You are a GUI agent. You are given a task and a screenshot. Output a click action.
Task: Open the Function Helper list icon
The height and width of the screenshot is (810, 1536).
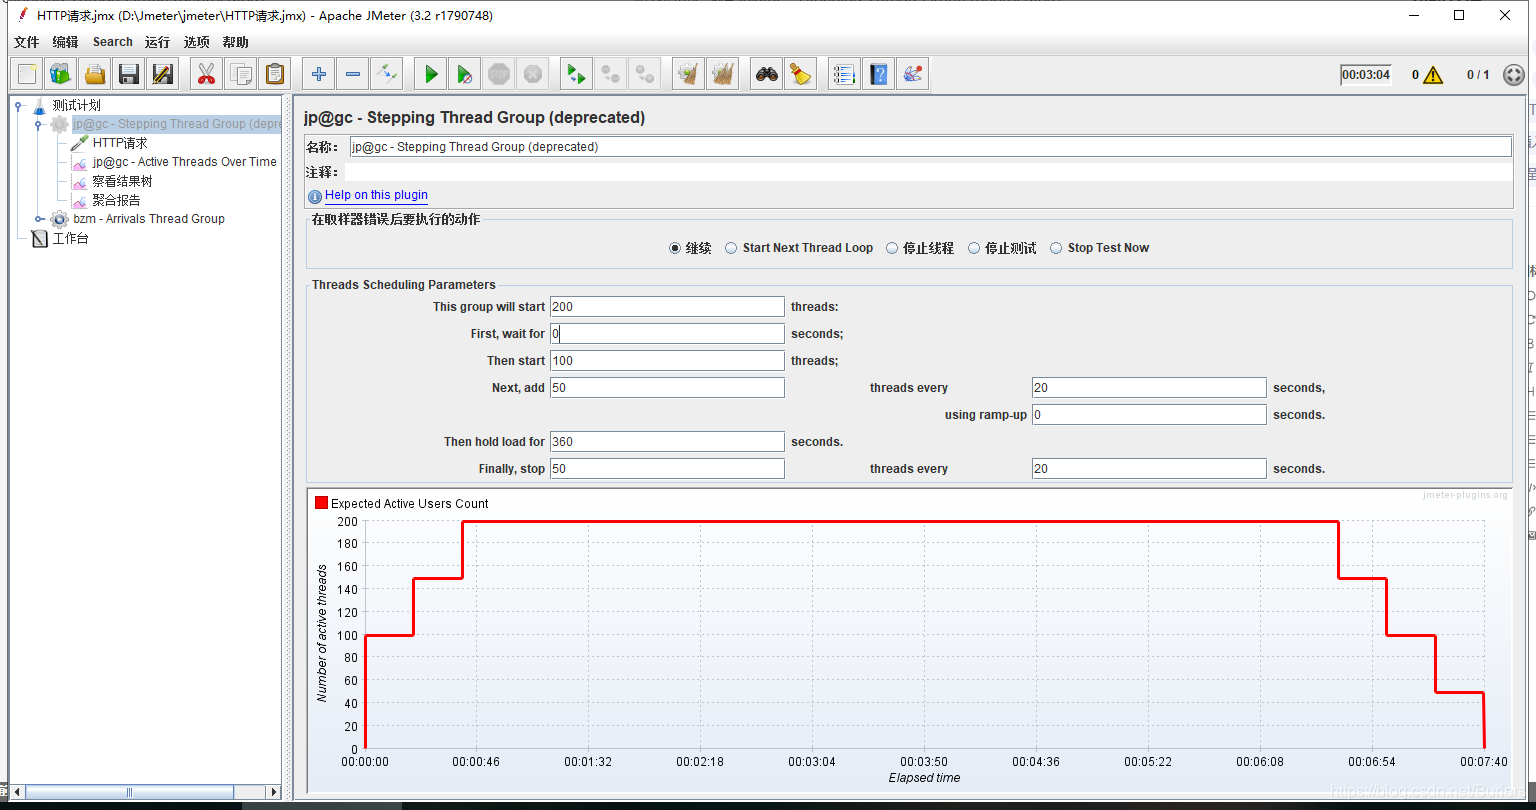pos(845,74)
